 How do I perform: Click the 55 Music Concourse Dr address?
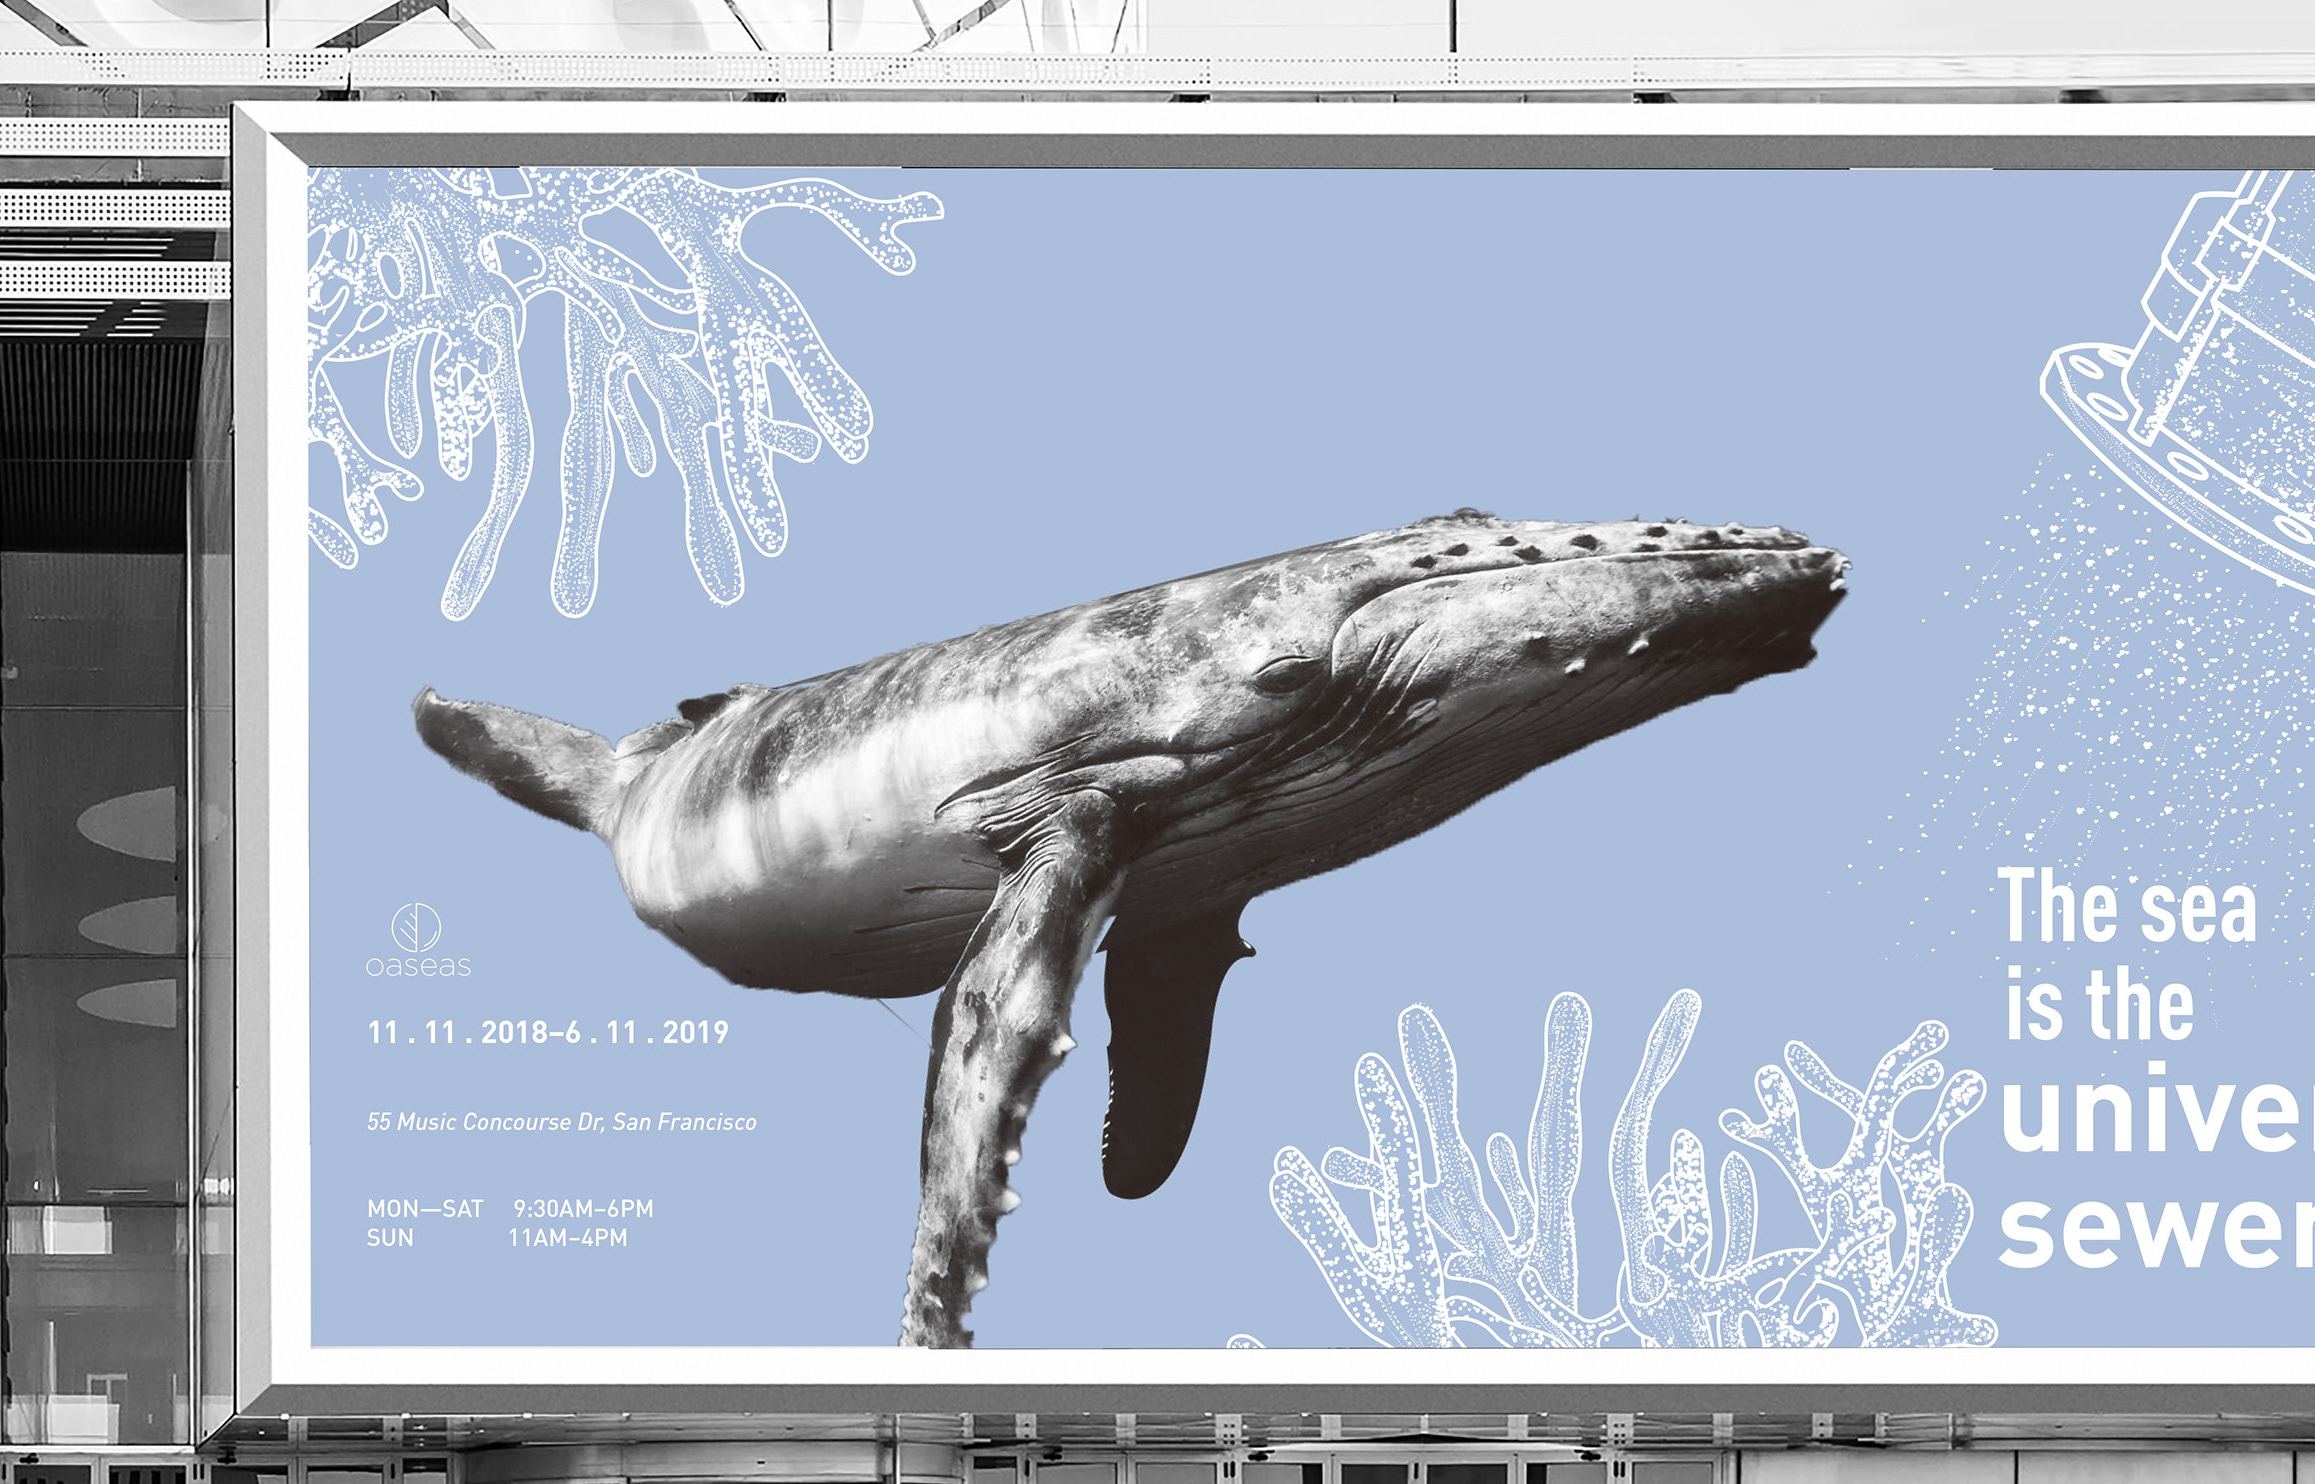point(561,1122)
